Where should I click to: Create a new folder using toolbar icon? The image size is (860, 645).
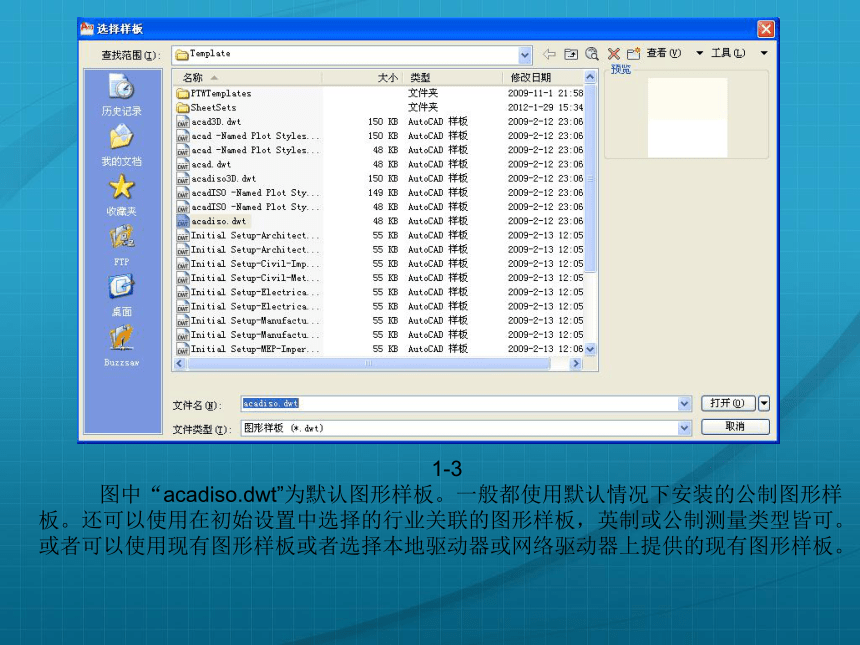pyautogui.click(x=633, y=54)
